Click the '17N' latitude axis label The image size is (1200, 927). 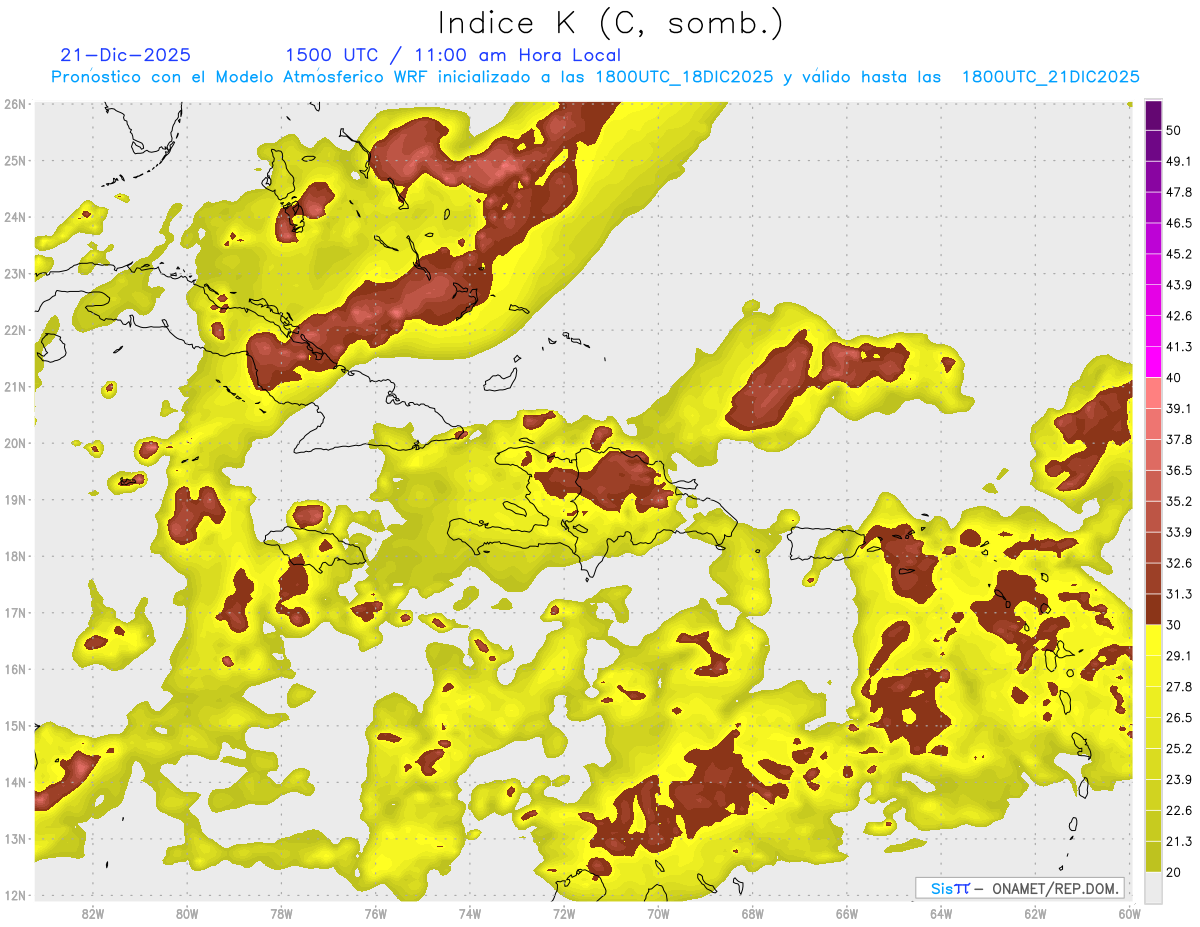(x=15, y=612)
